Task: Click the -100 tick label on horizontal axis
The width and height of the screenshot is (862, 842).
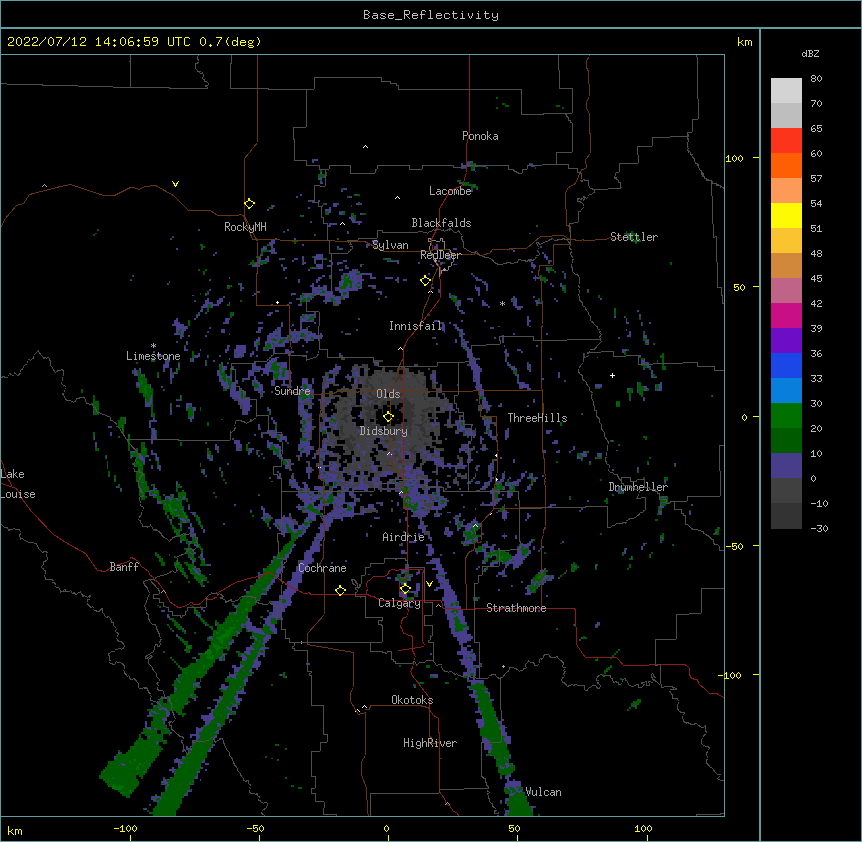Action: pyautogui.click(x=125, y=828)
